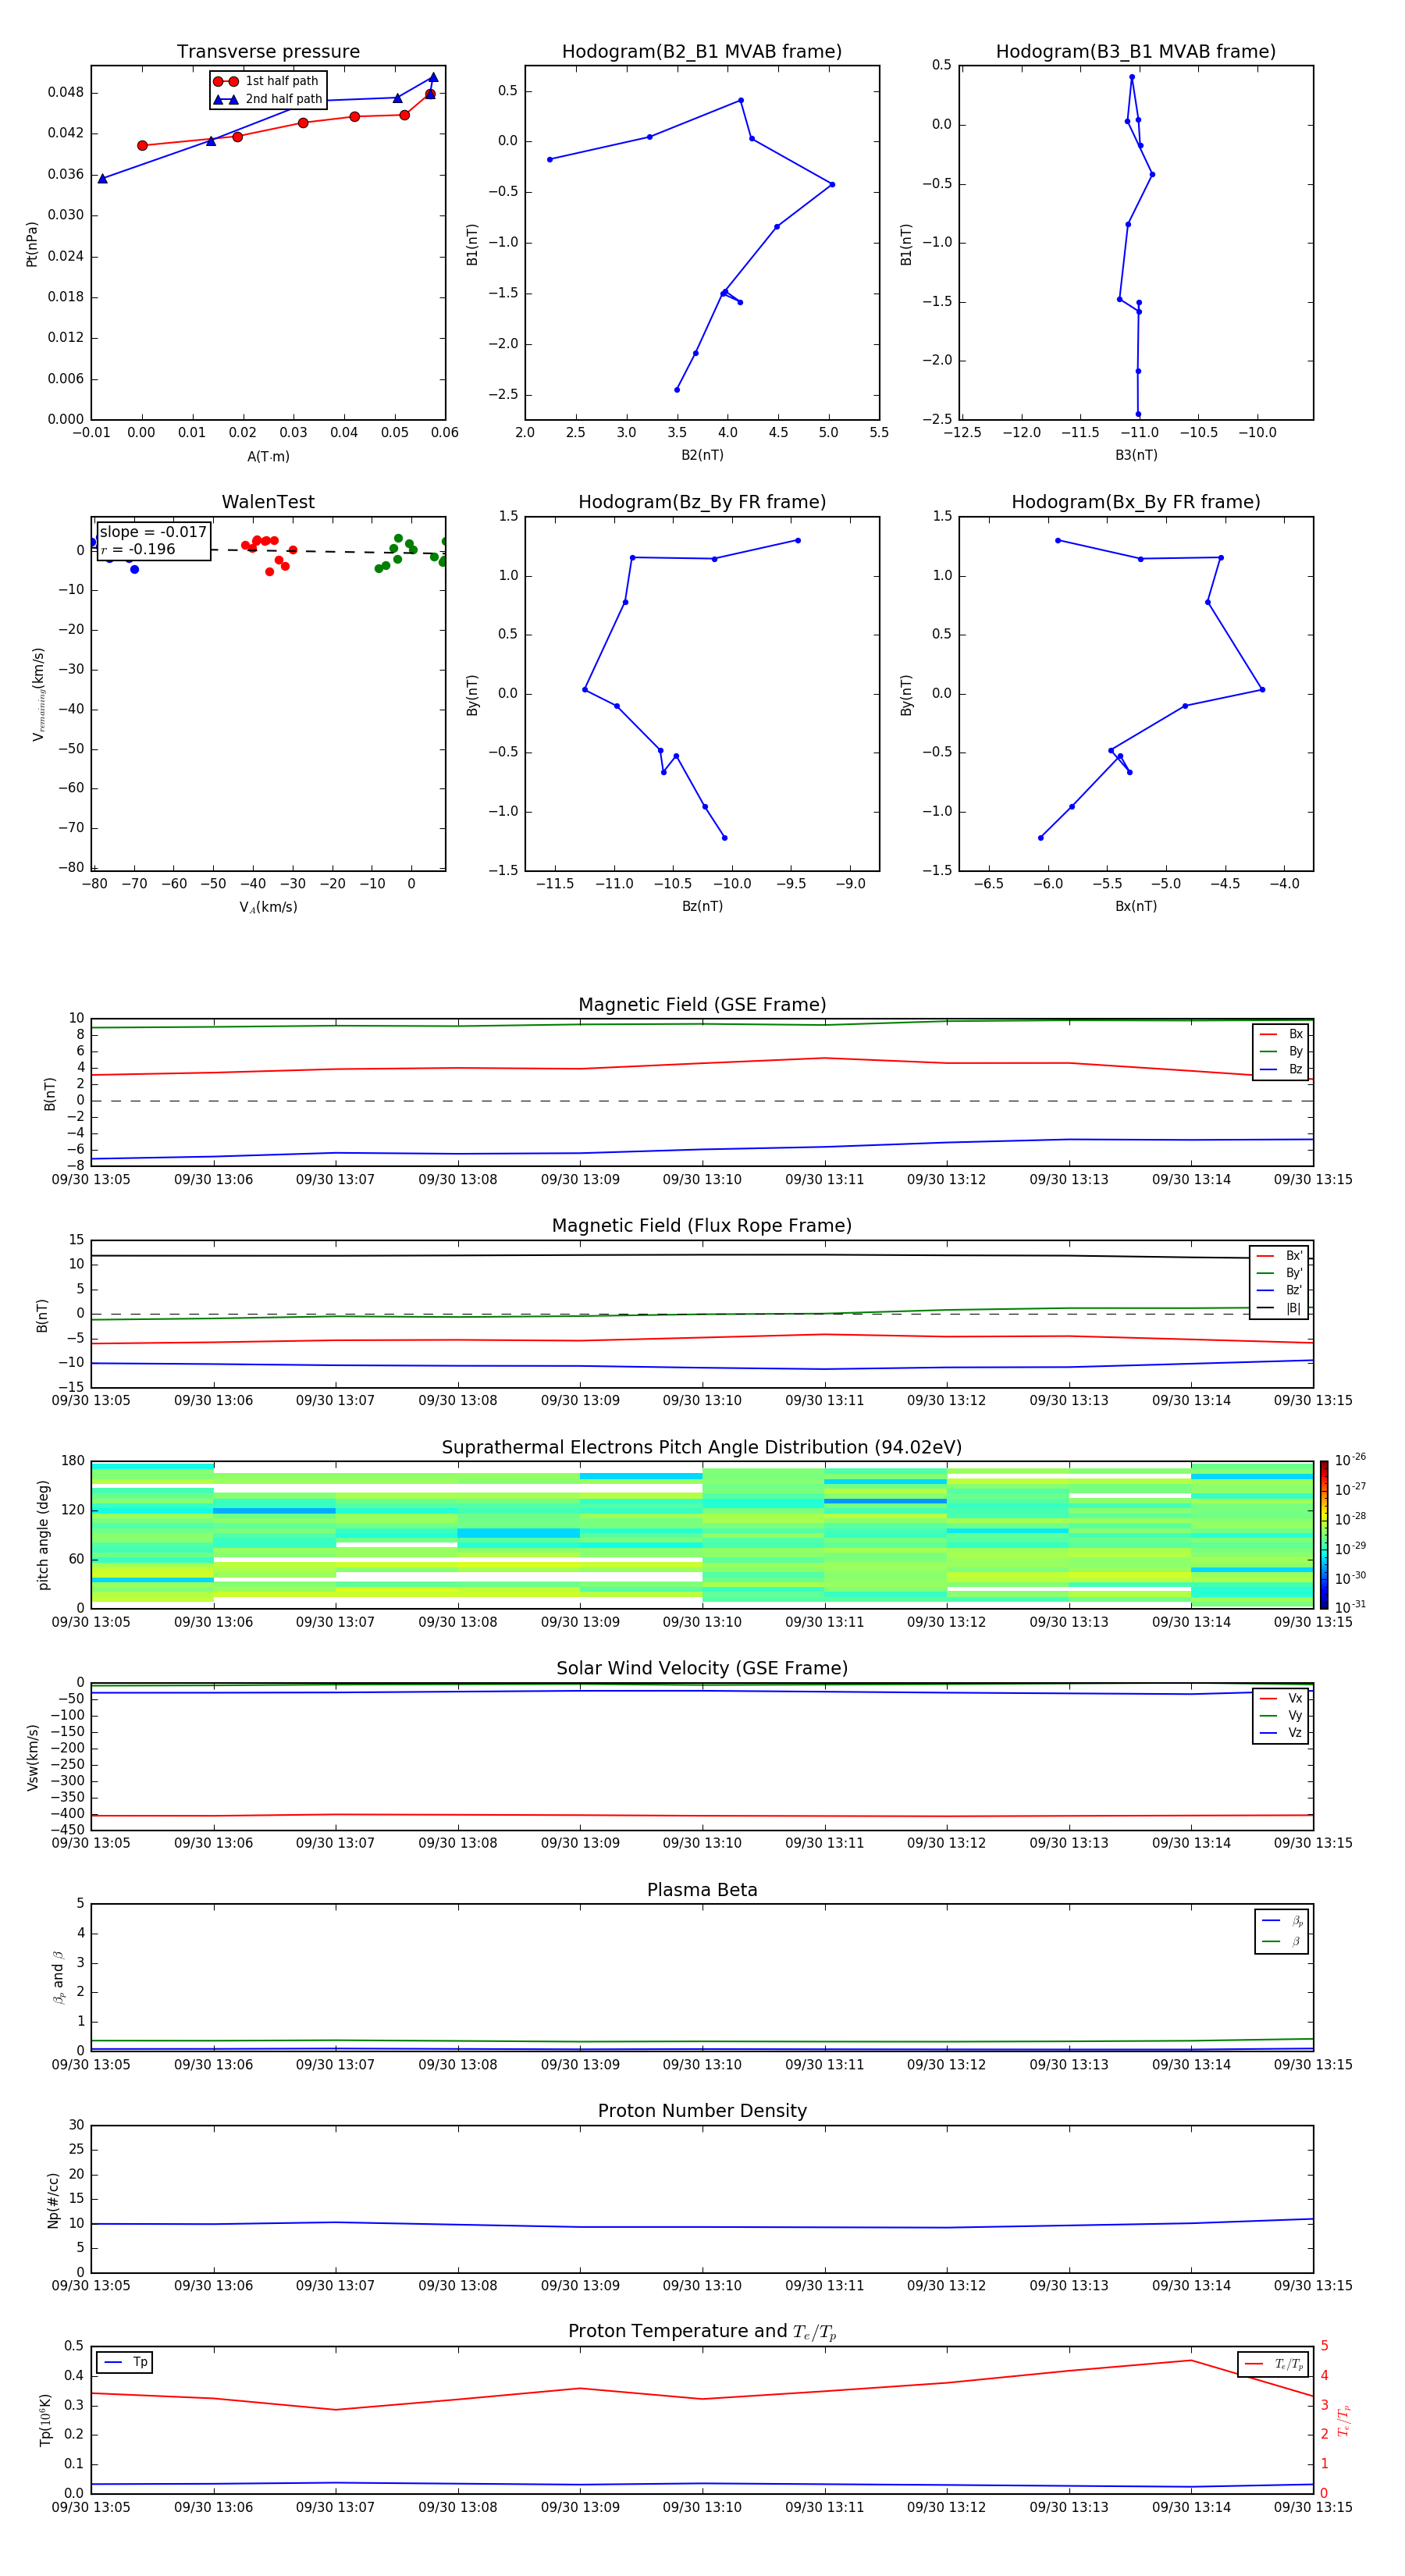1405x2576 pixels.
Task: Click the pitch angle plot colorbar
Action: pyautogui.click(x=1323, y=1535)
